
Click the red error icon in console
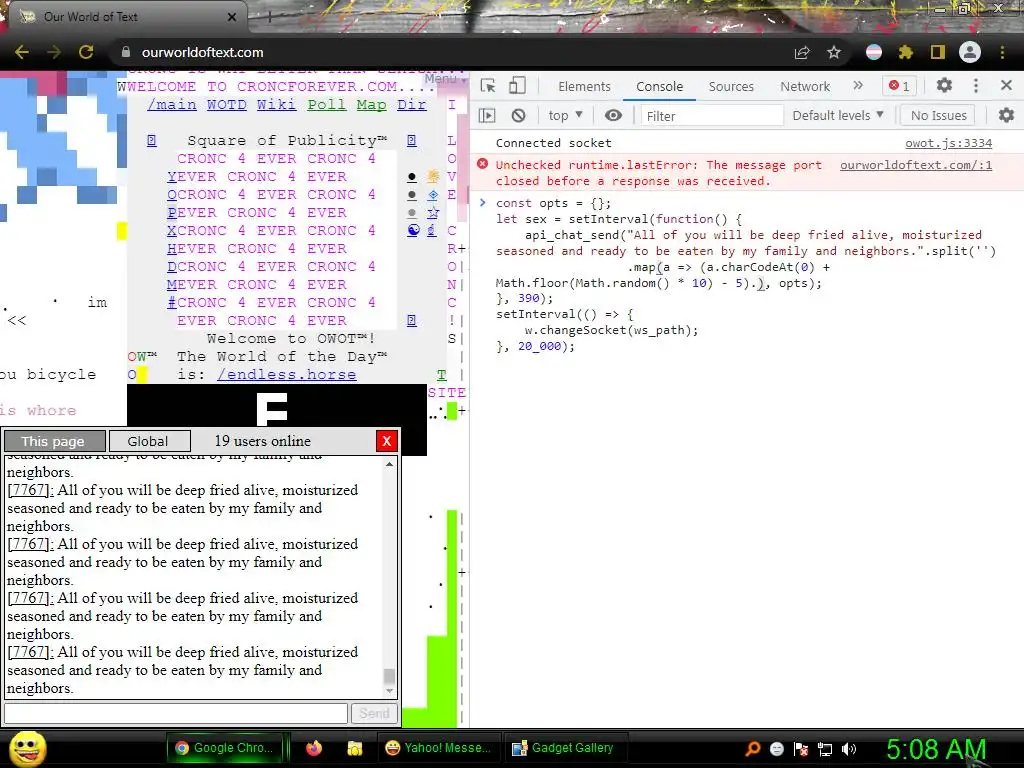pyautogui.click(x=483, y=163)
